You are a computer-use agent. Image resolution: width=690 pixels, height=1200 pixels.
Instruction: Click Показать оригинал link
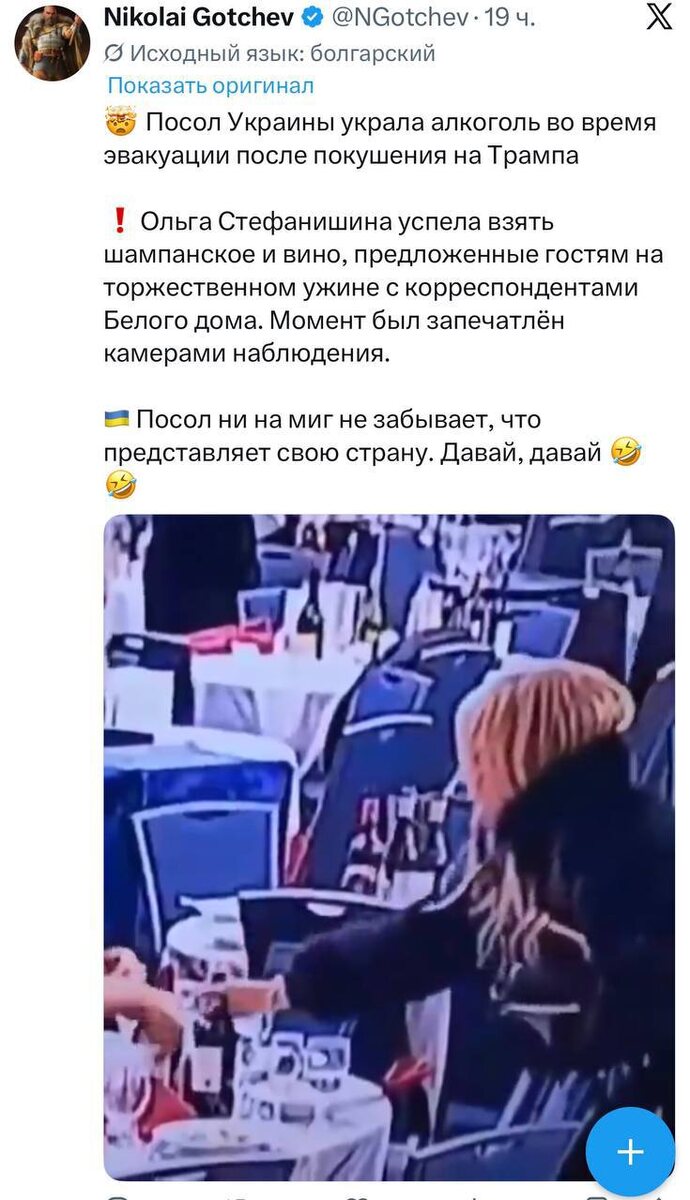(210, 86)
